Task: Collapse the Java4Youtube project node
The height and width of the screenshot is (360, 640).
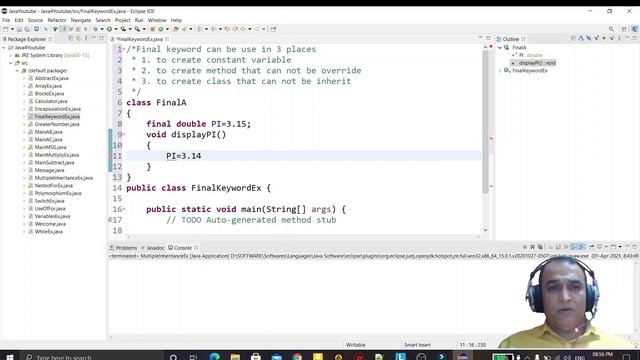Action: tap(4, 47)
